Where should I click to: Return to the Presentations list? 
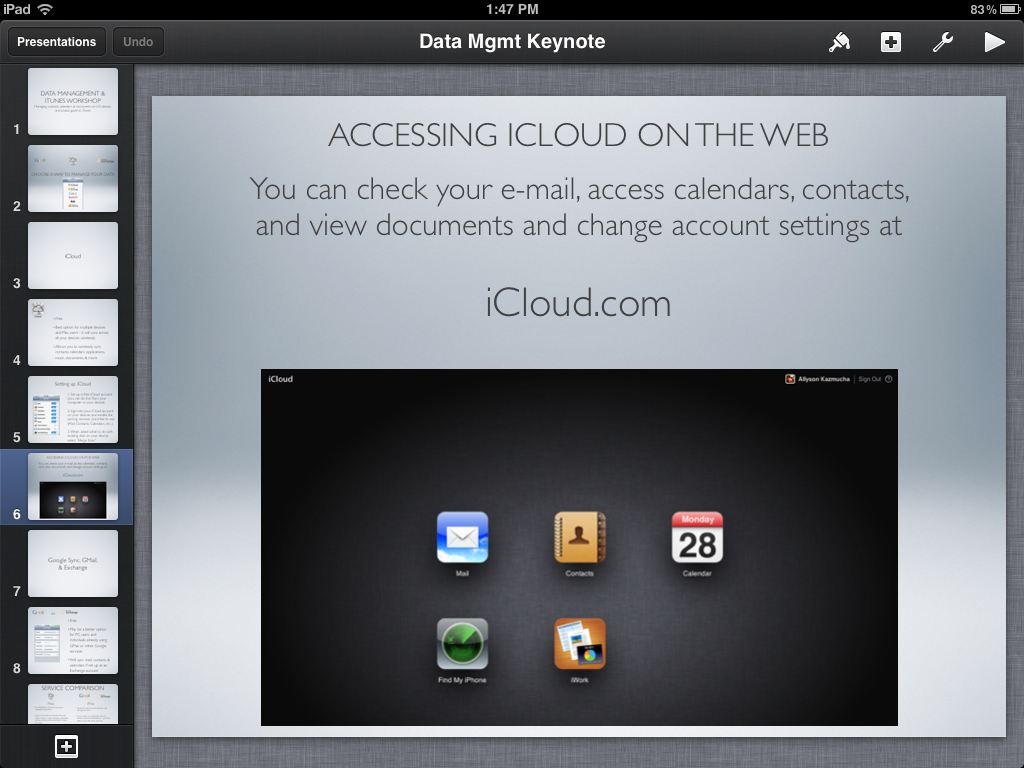(x=56, y=41)
